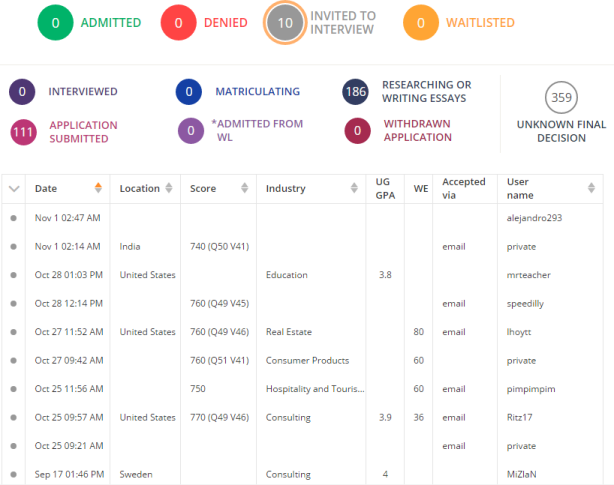Click the Application Submitted 111 circle
Viewport: 614px width, 485px height.
click(x=25, y=132)
